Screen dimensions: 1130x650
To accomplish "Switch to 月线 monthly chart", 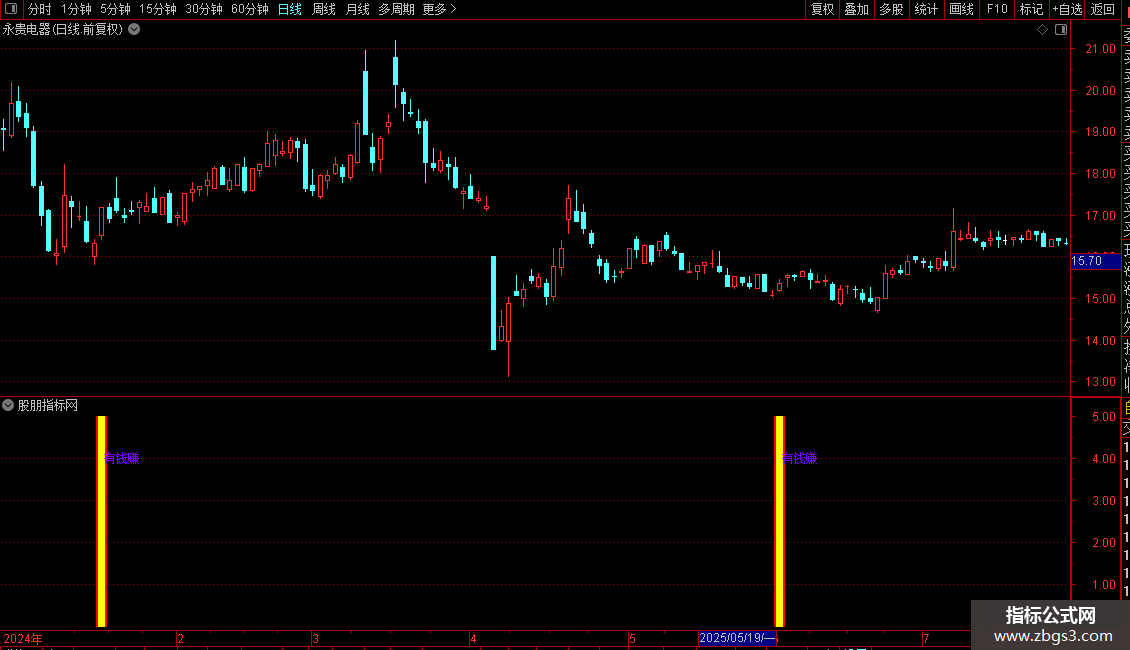I will pyautogui.click(x=357, y=9).
